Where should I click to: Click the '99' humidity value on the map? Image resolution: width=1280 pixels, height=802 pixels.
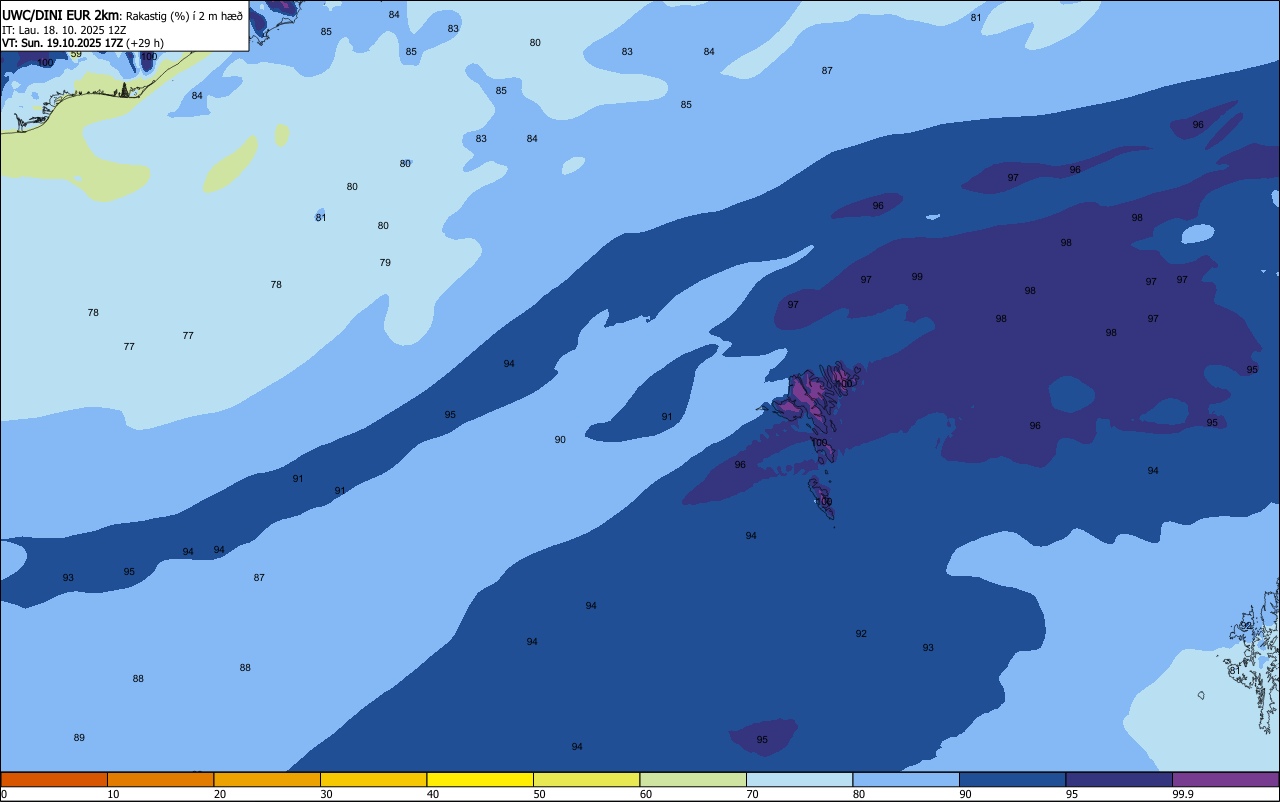tap(917, 277)
